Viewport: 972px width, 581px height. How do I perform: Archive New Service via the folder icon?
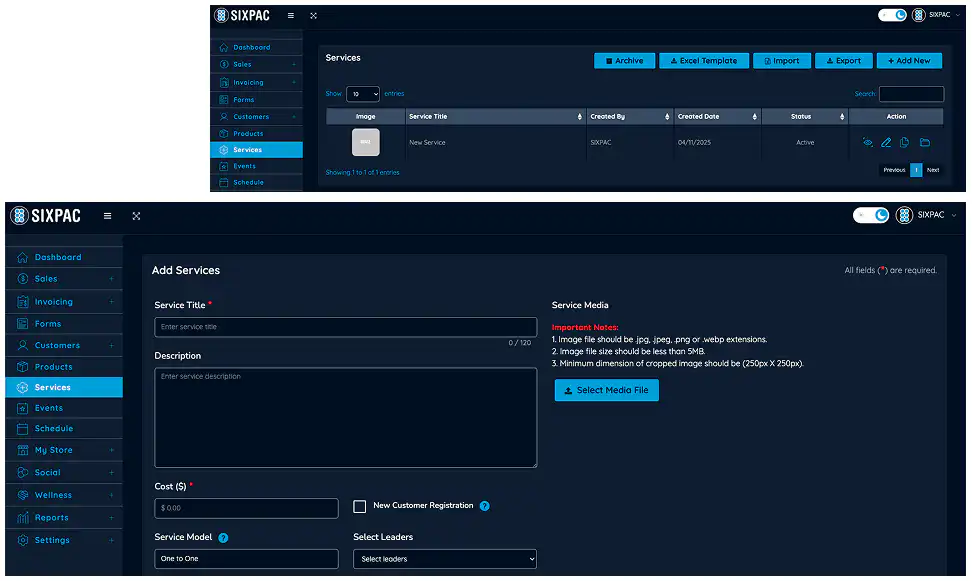(925, 143)
